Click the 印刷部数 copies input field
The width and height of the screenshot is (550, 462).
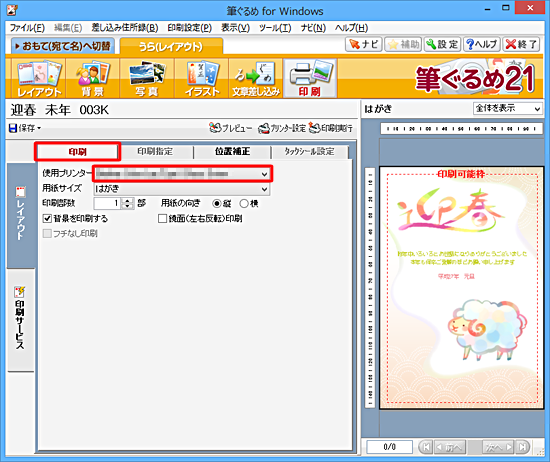pos(107,203)
